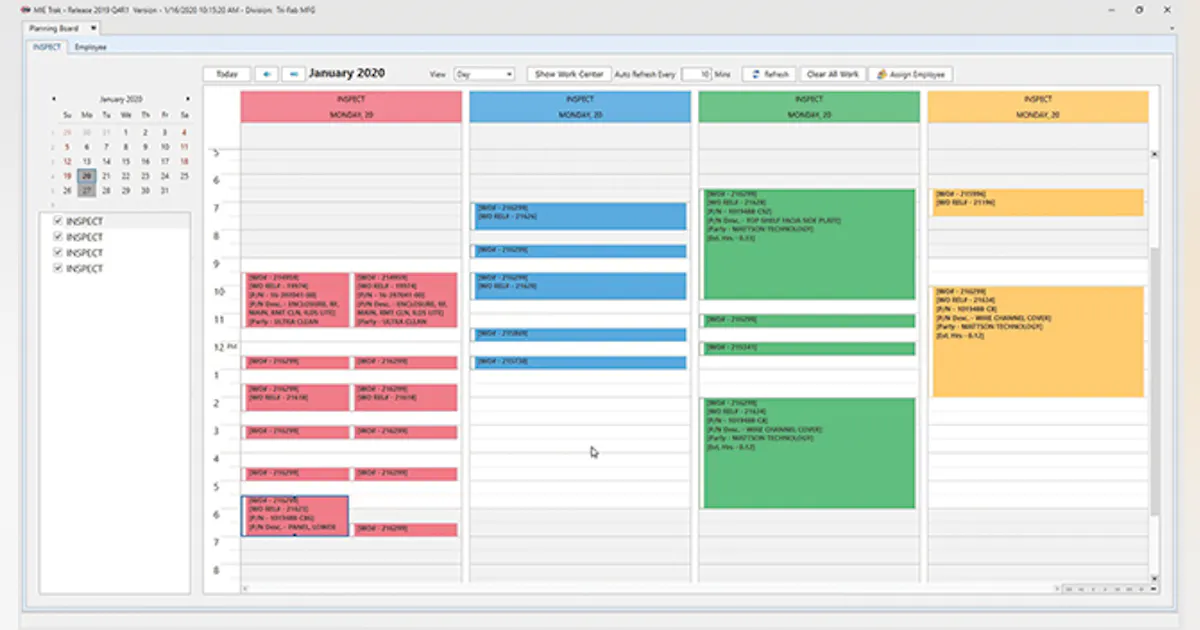The image size is (1200, 630).
Task: Select blue appointment with WO REL# 21626
Action: pos(580,216)
